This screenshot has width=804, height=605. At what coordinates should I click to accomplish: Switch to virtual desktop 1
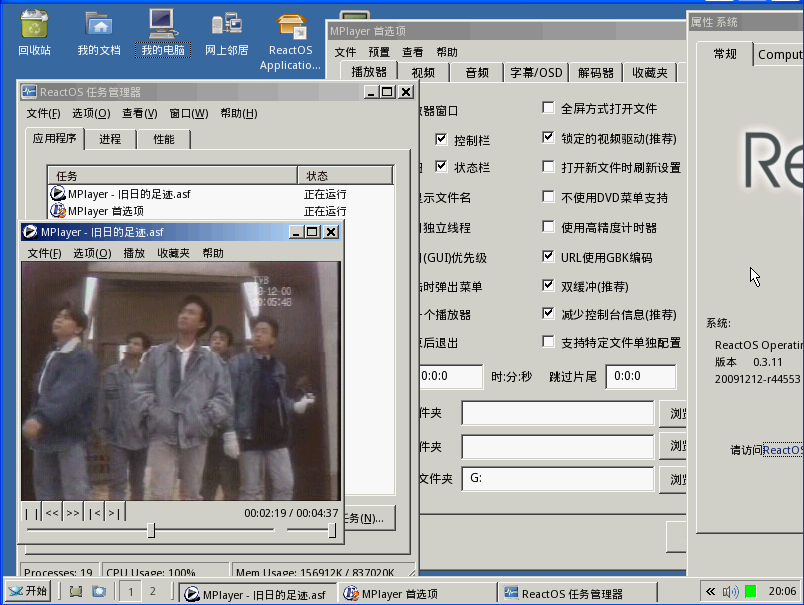[x=130, y=592]
